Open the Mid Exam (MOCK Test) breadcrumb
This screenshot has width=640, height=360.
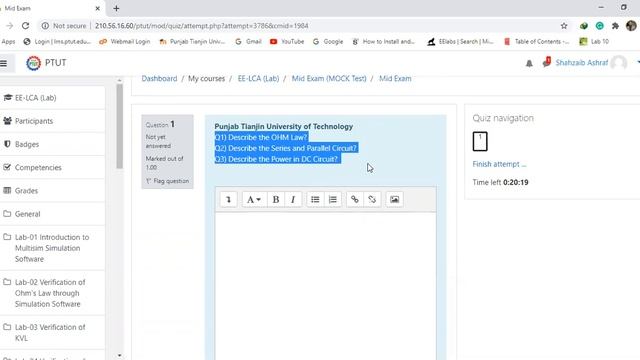click(329, 78)
